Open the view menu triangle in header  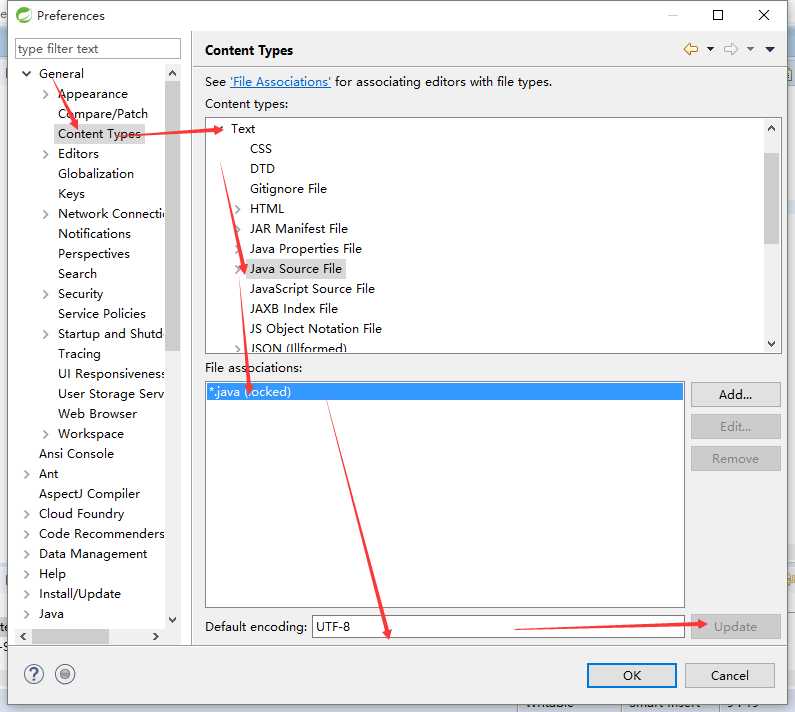coord(770,49)
